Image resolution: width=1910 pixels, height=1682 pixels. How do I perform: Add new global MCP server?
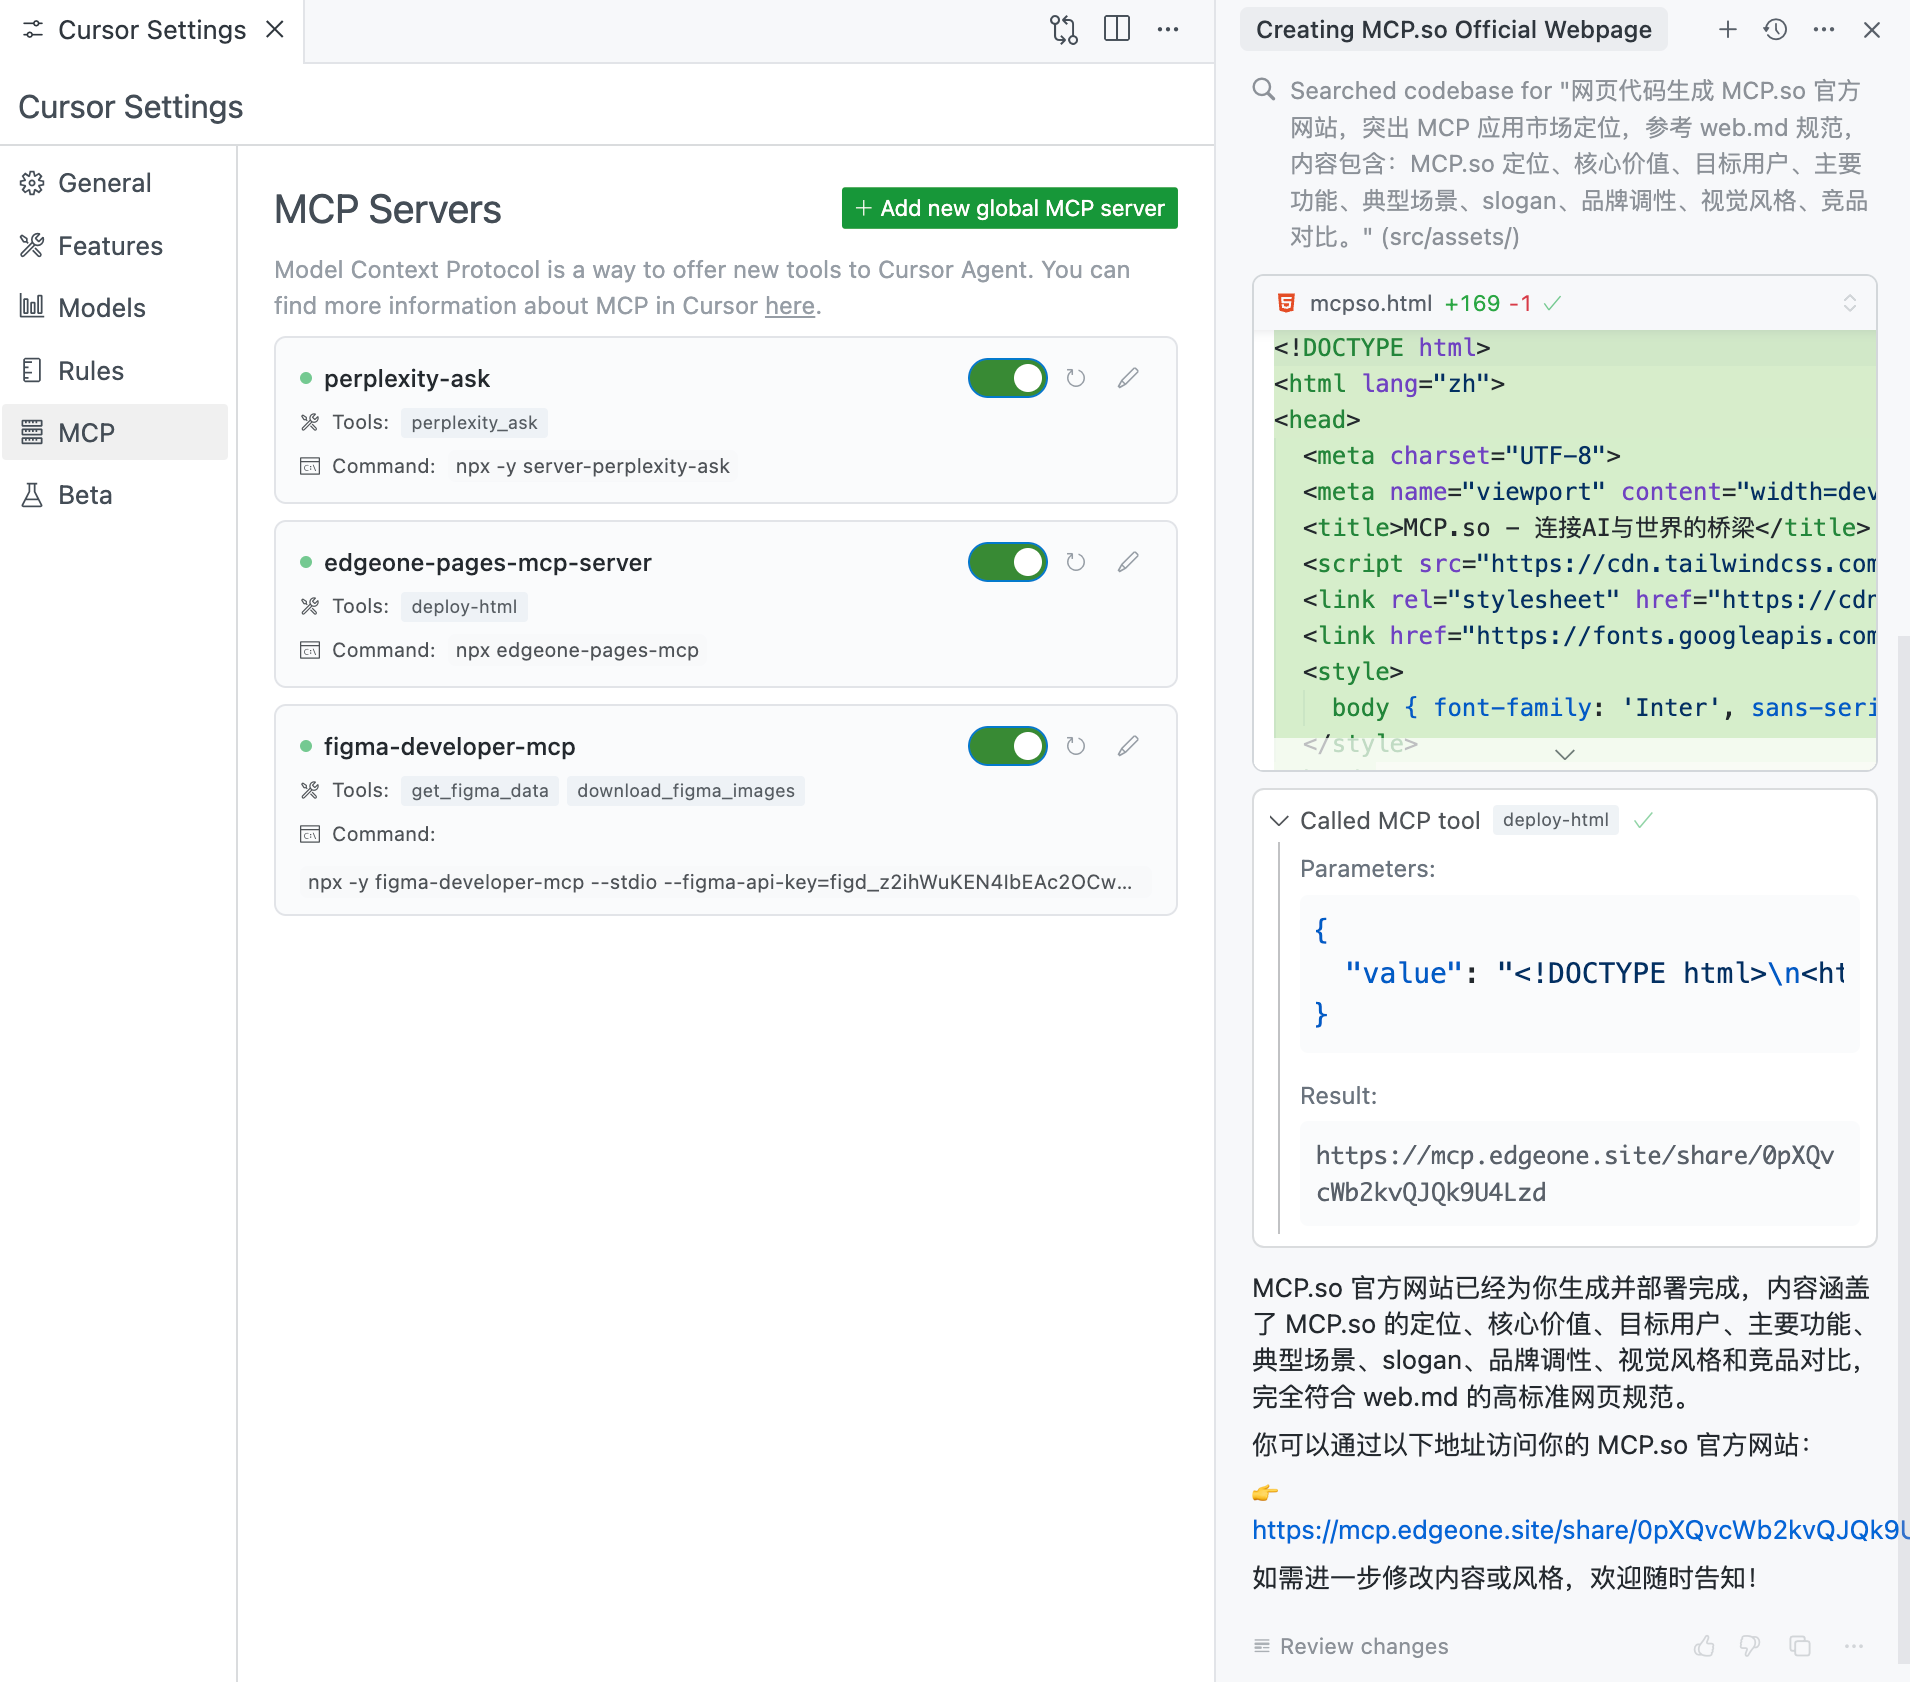pyautogui.click(x=1009, y=208)
